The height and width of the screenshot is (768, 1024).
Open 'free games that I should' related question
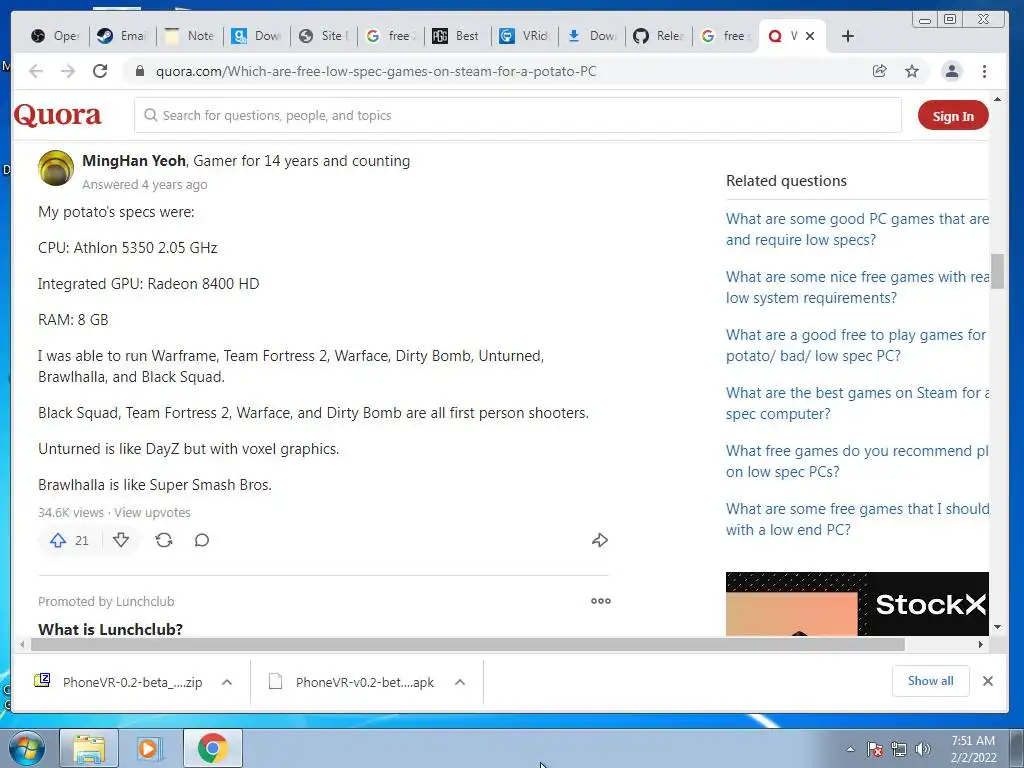coord(857,519)
